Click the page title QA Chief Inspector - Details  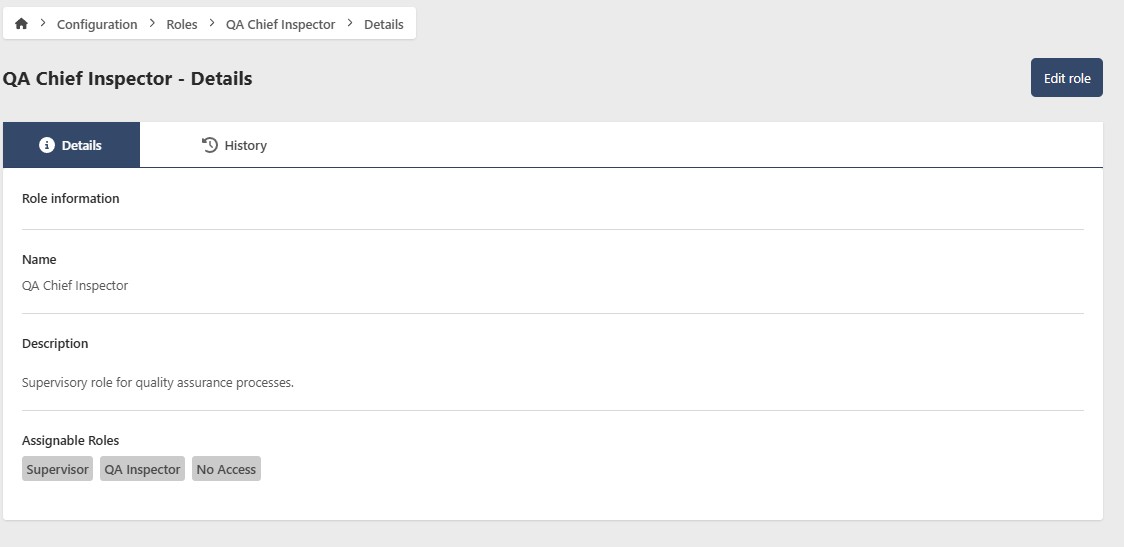(x=127, y=78)
